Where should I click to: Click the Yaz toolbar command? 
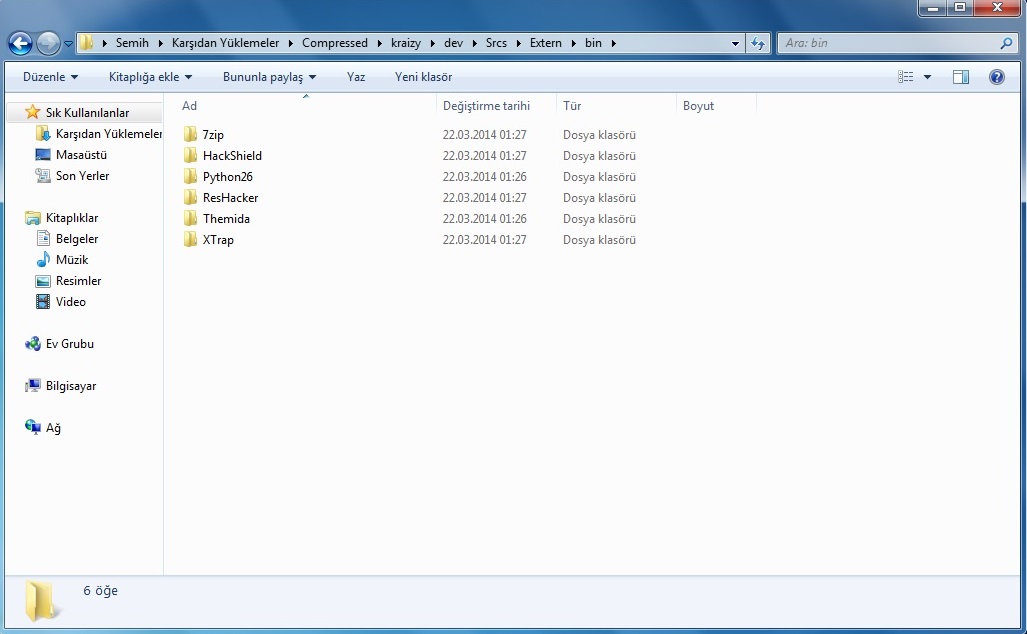[x=356, y=77]
